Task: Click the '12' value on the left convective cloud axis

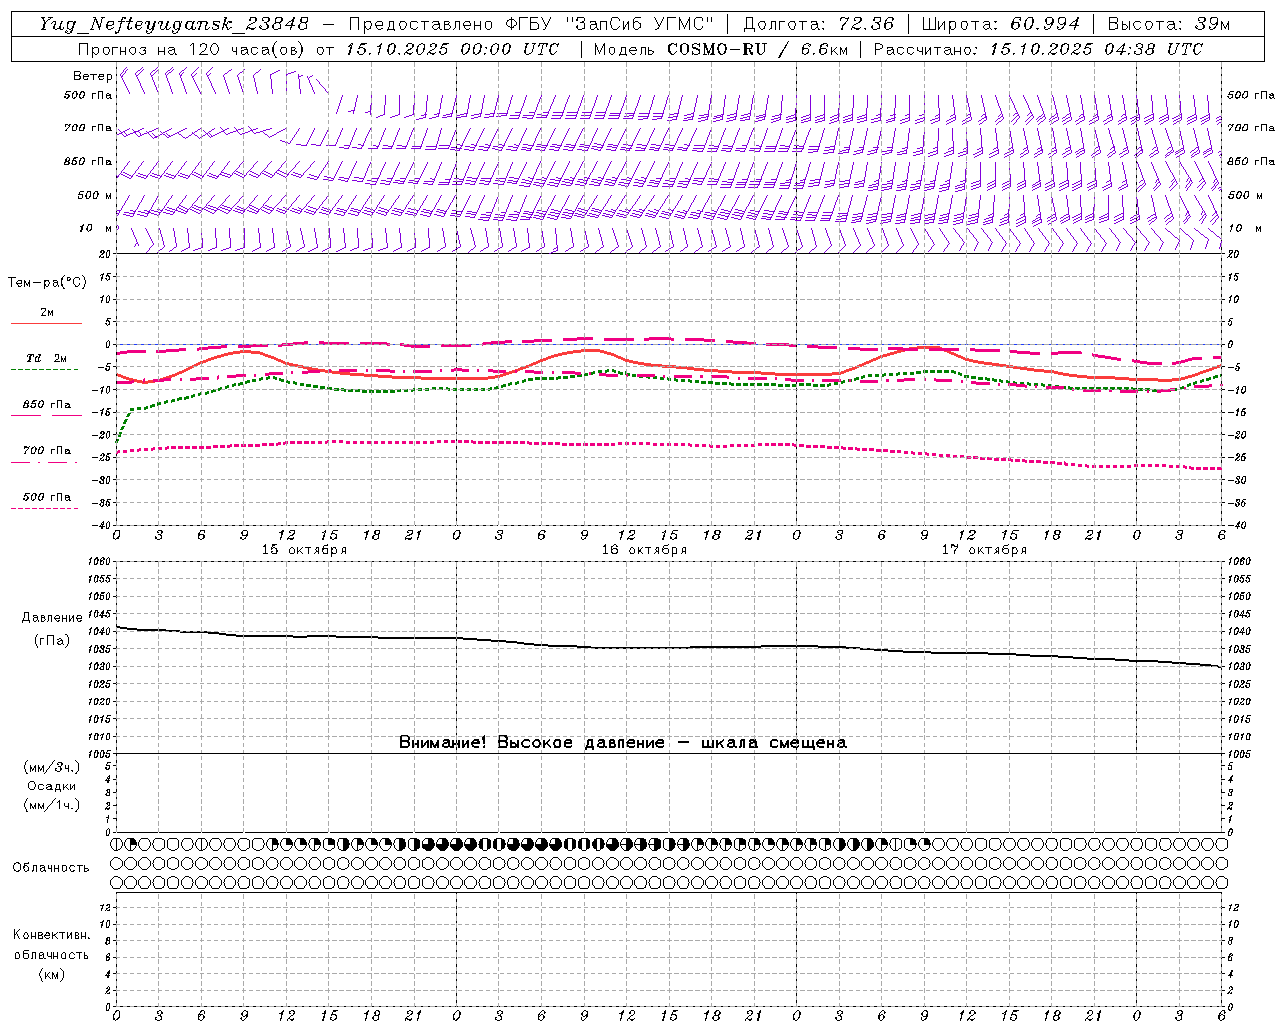Action: [x=104, y=907]
